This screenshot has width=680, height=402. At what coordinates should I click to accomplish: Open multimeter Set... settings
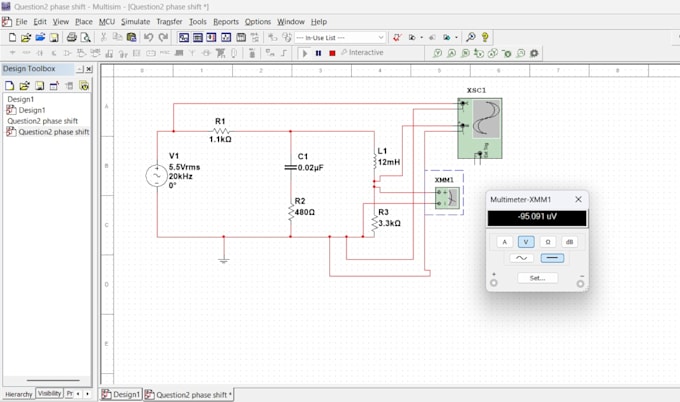tap(538, 278)
